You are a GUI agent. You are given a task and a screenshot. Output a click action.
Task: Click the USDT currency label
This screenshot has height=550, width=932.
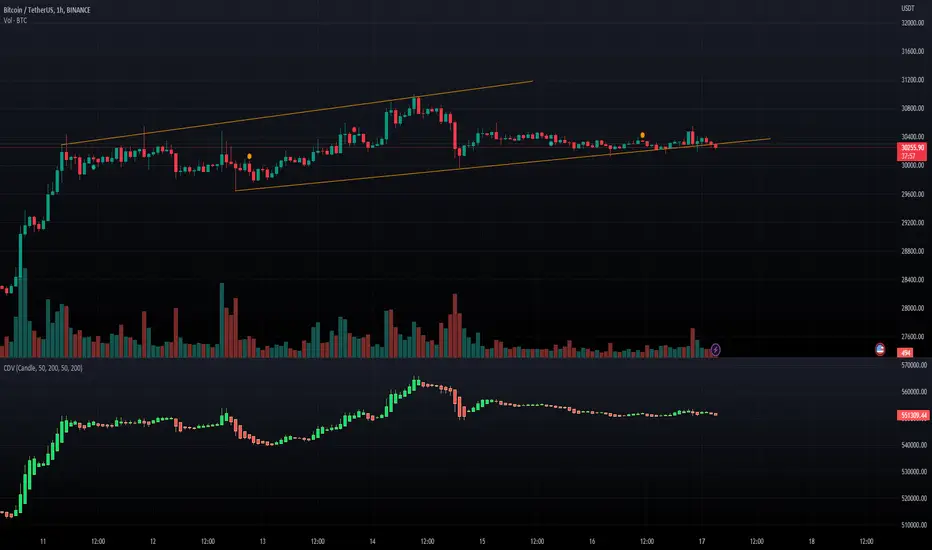coord(908,8)
